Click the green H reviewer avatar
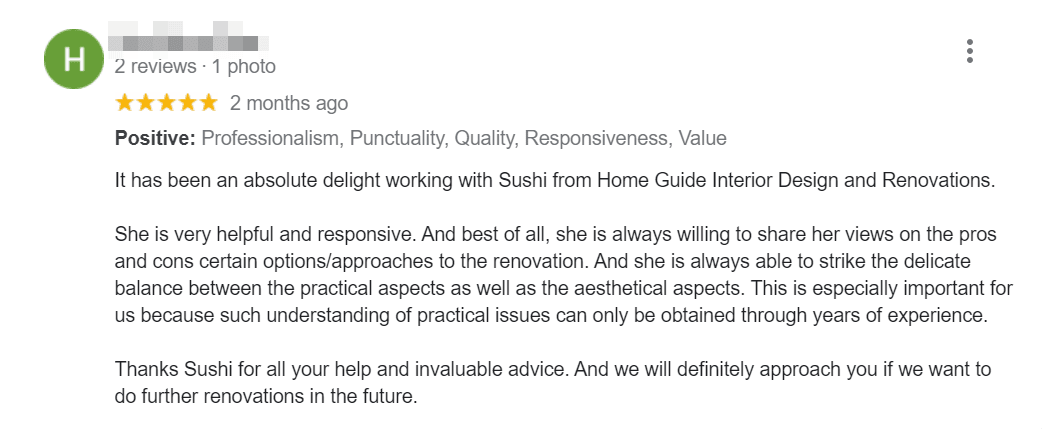Image resolution: width=1042 pixels, height=429 pixels. coord(74,59)
